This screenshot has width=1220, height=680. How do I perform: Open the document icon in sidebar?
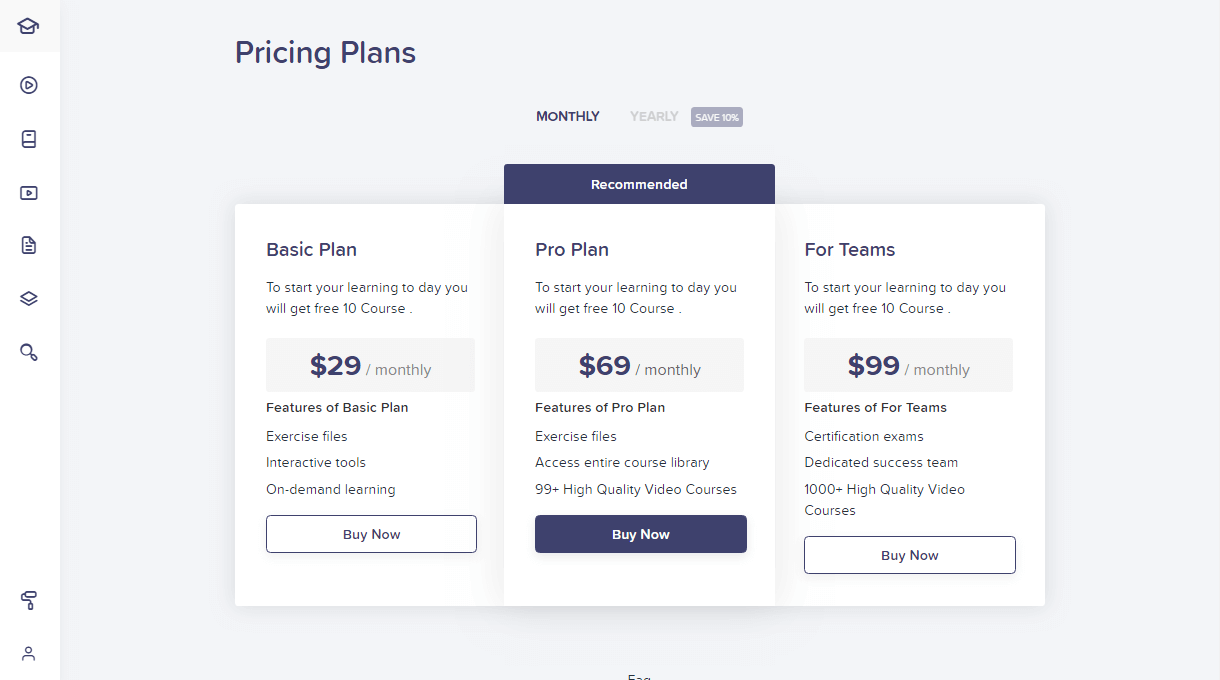29,245
